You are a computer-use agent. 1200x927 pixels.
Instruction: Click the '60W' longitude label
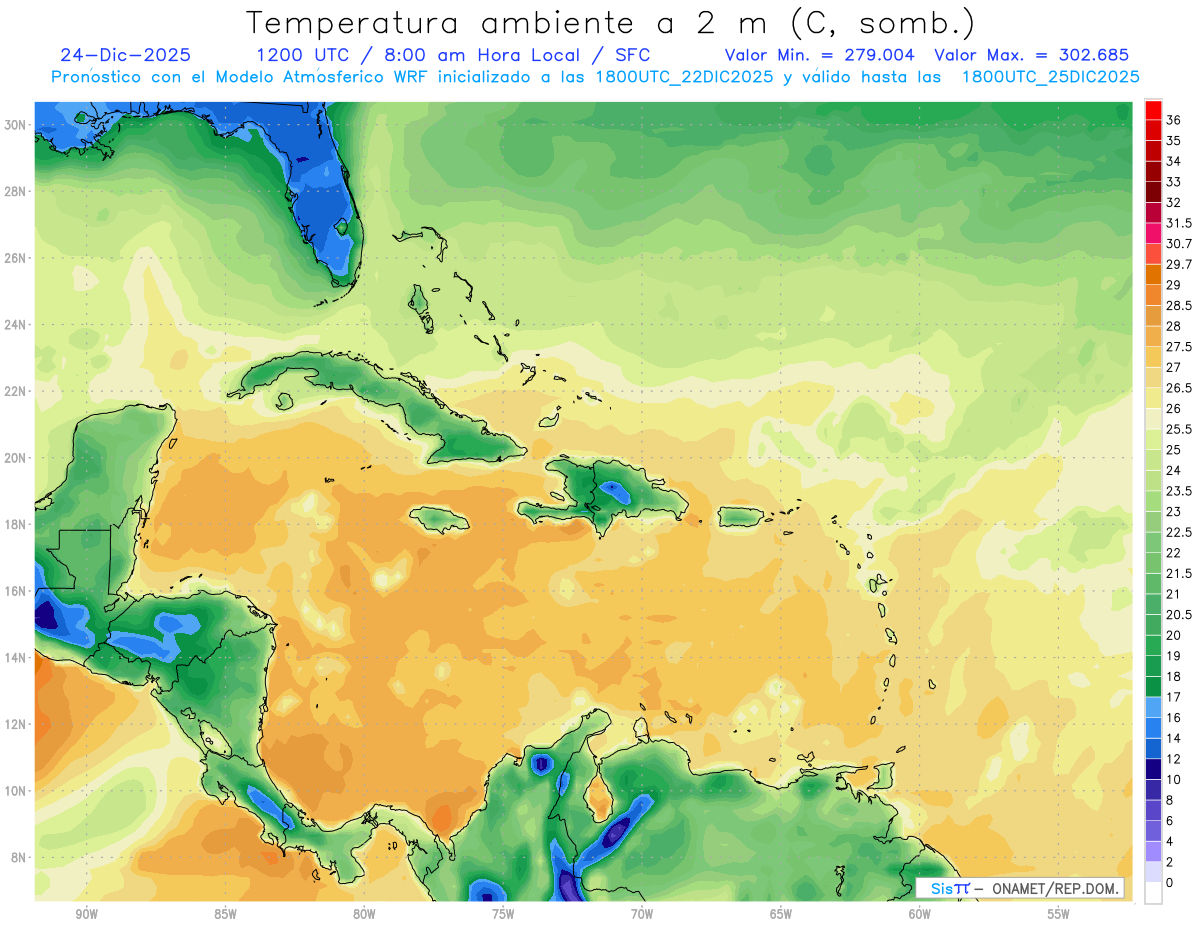[x=920, y=914]
